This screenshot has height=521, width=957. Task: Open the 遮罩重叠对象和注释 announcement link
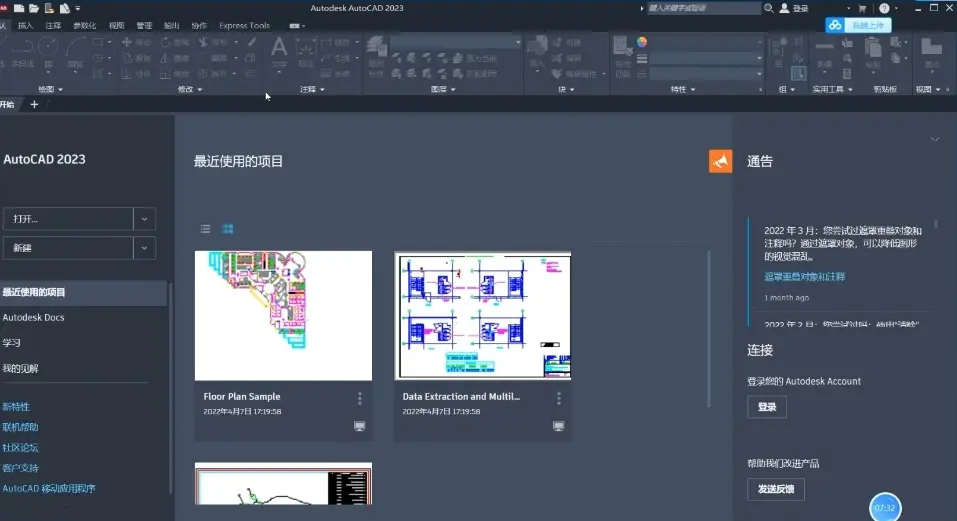click(804, 277)
